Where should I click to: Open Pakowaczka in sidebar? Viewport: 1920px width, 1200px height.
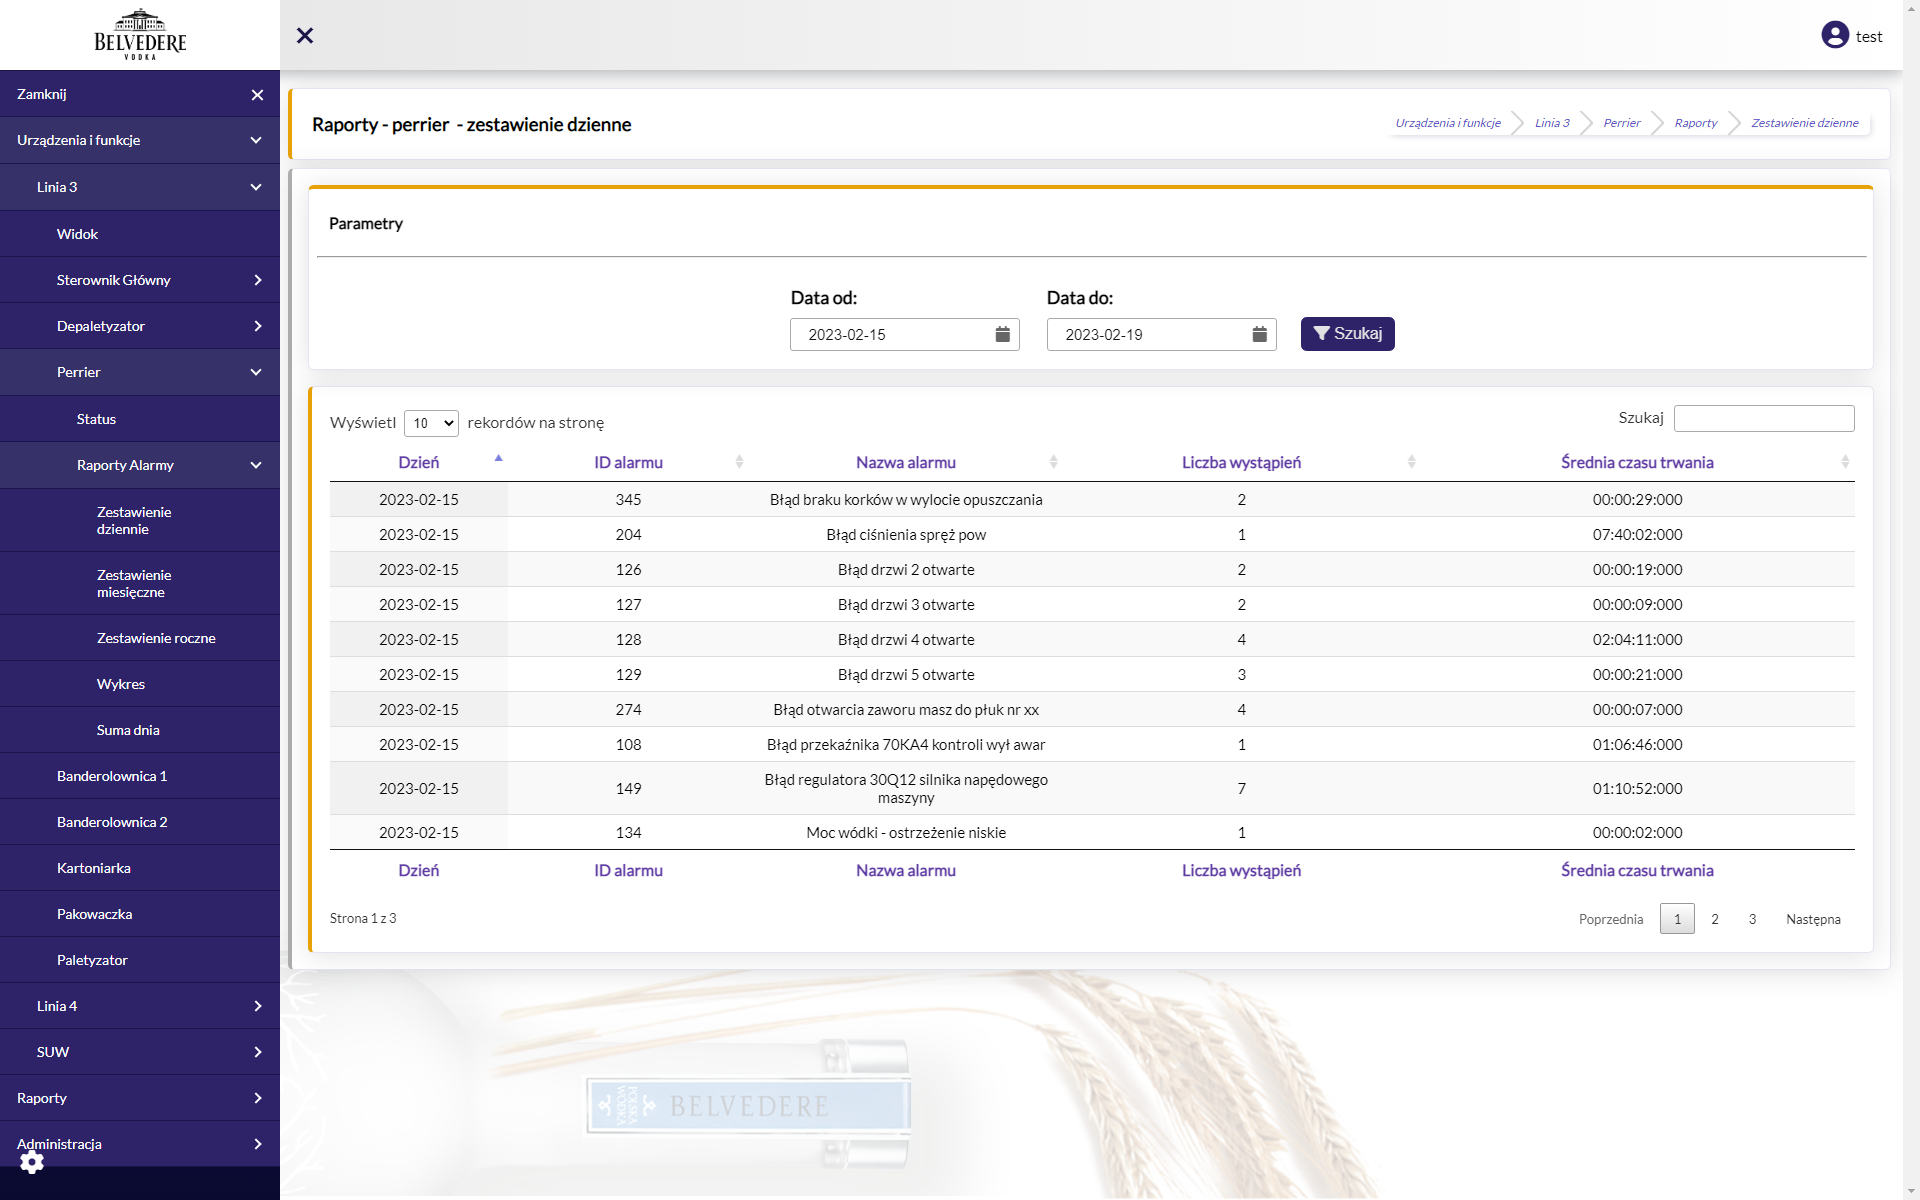[x=140, y=914]
